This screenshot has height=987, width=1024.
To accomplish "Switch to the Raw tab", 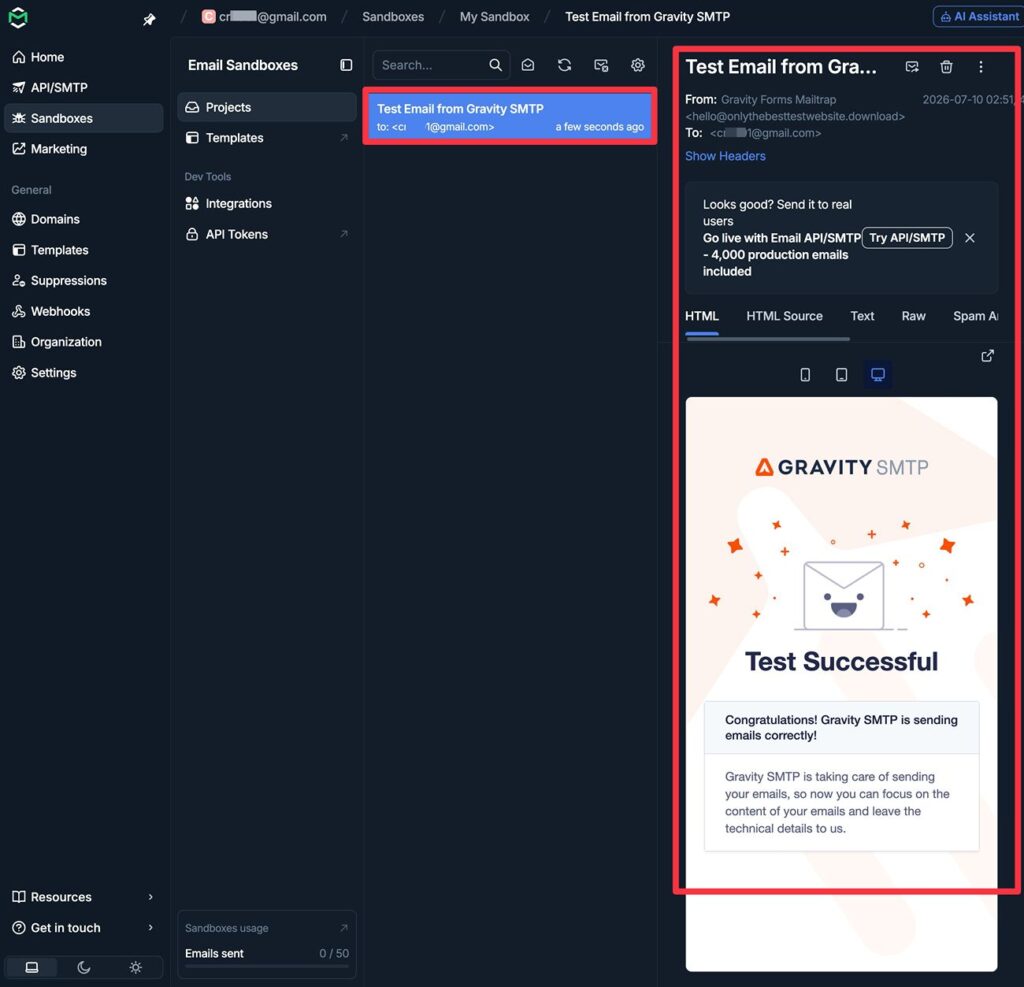I will [914, 316].
